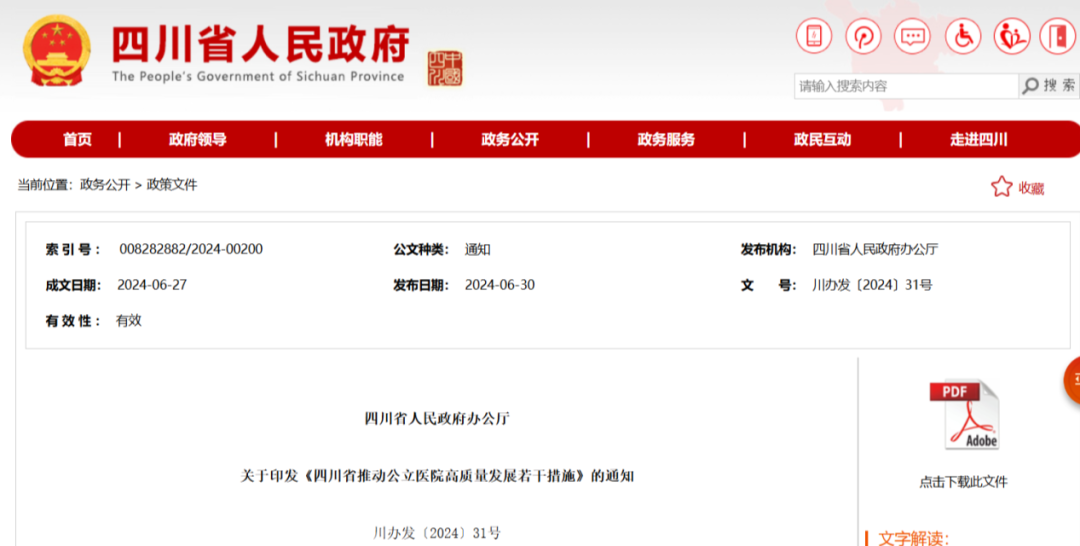1080x546 pixels.
Task: Enable accessibility mode via wheelchair icon
Action: click(962, 36)
